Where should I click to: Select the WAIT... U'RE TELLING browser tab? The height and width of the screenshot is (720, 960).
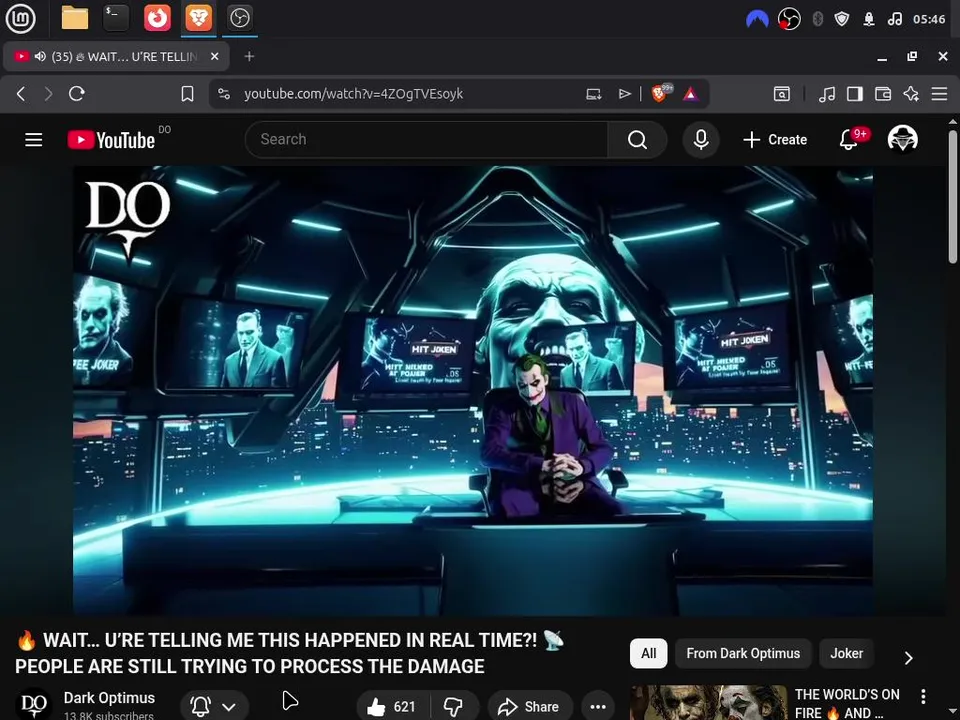(116, 56)
